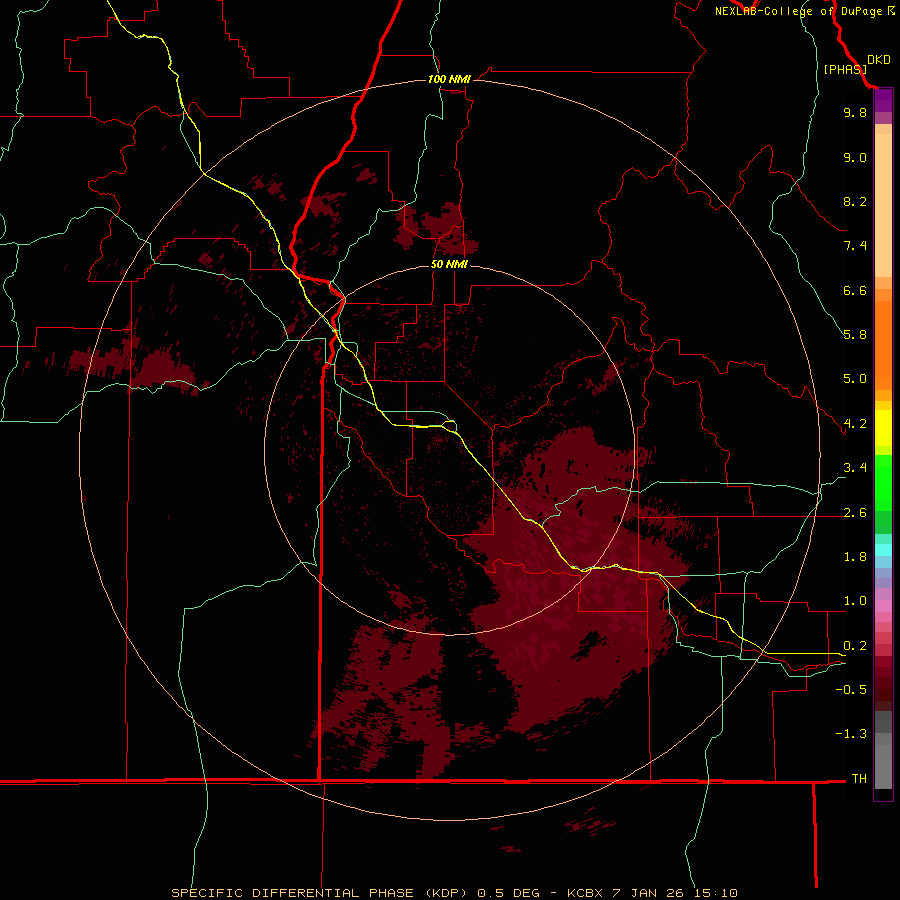Select the bright green color bar segment

click(x=883, y=483)
